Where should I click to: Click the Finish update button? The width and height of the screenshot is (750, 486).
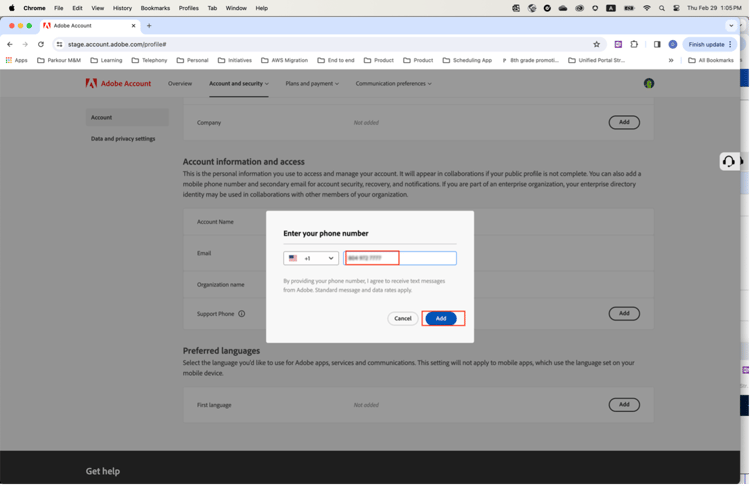point(710,44)
